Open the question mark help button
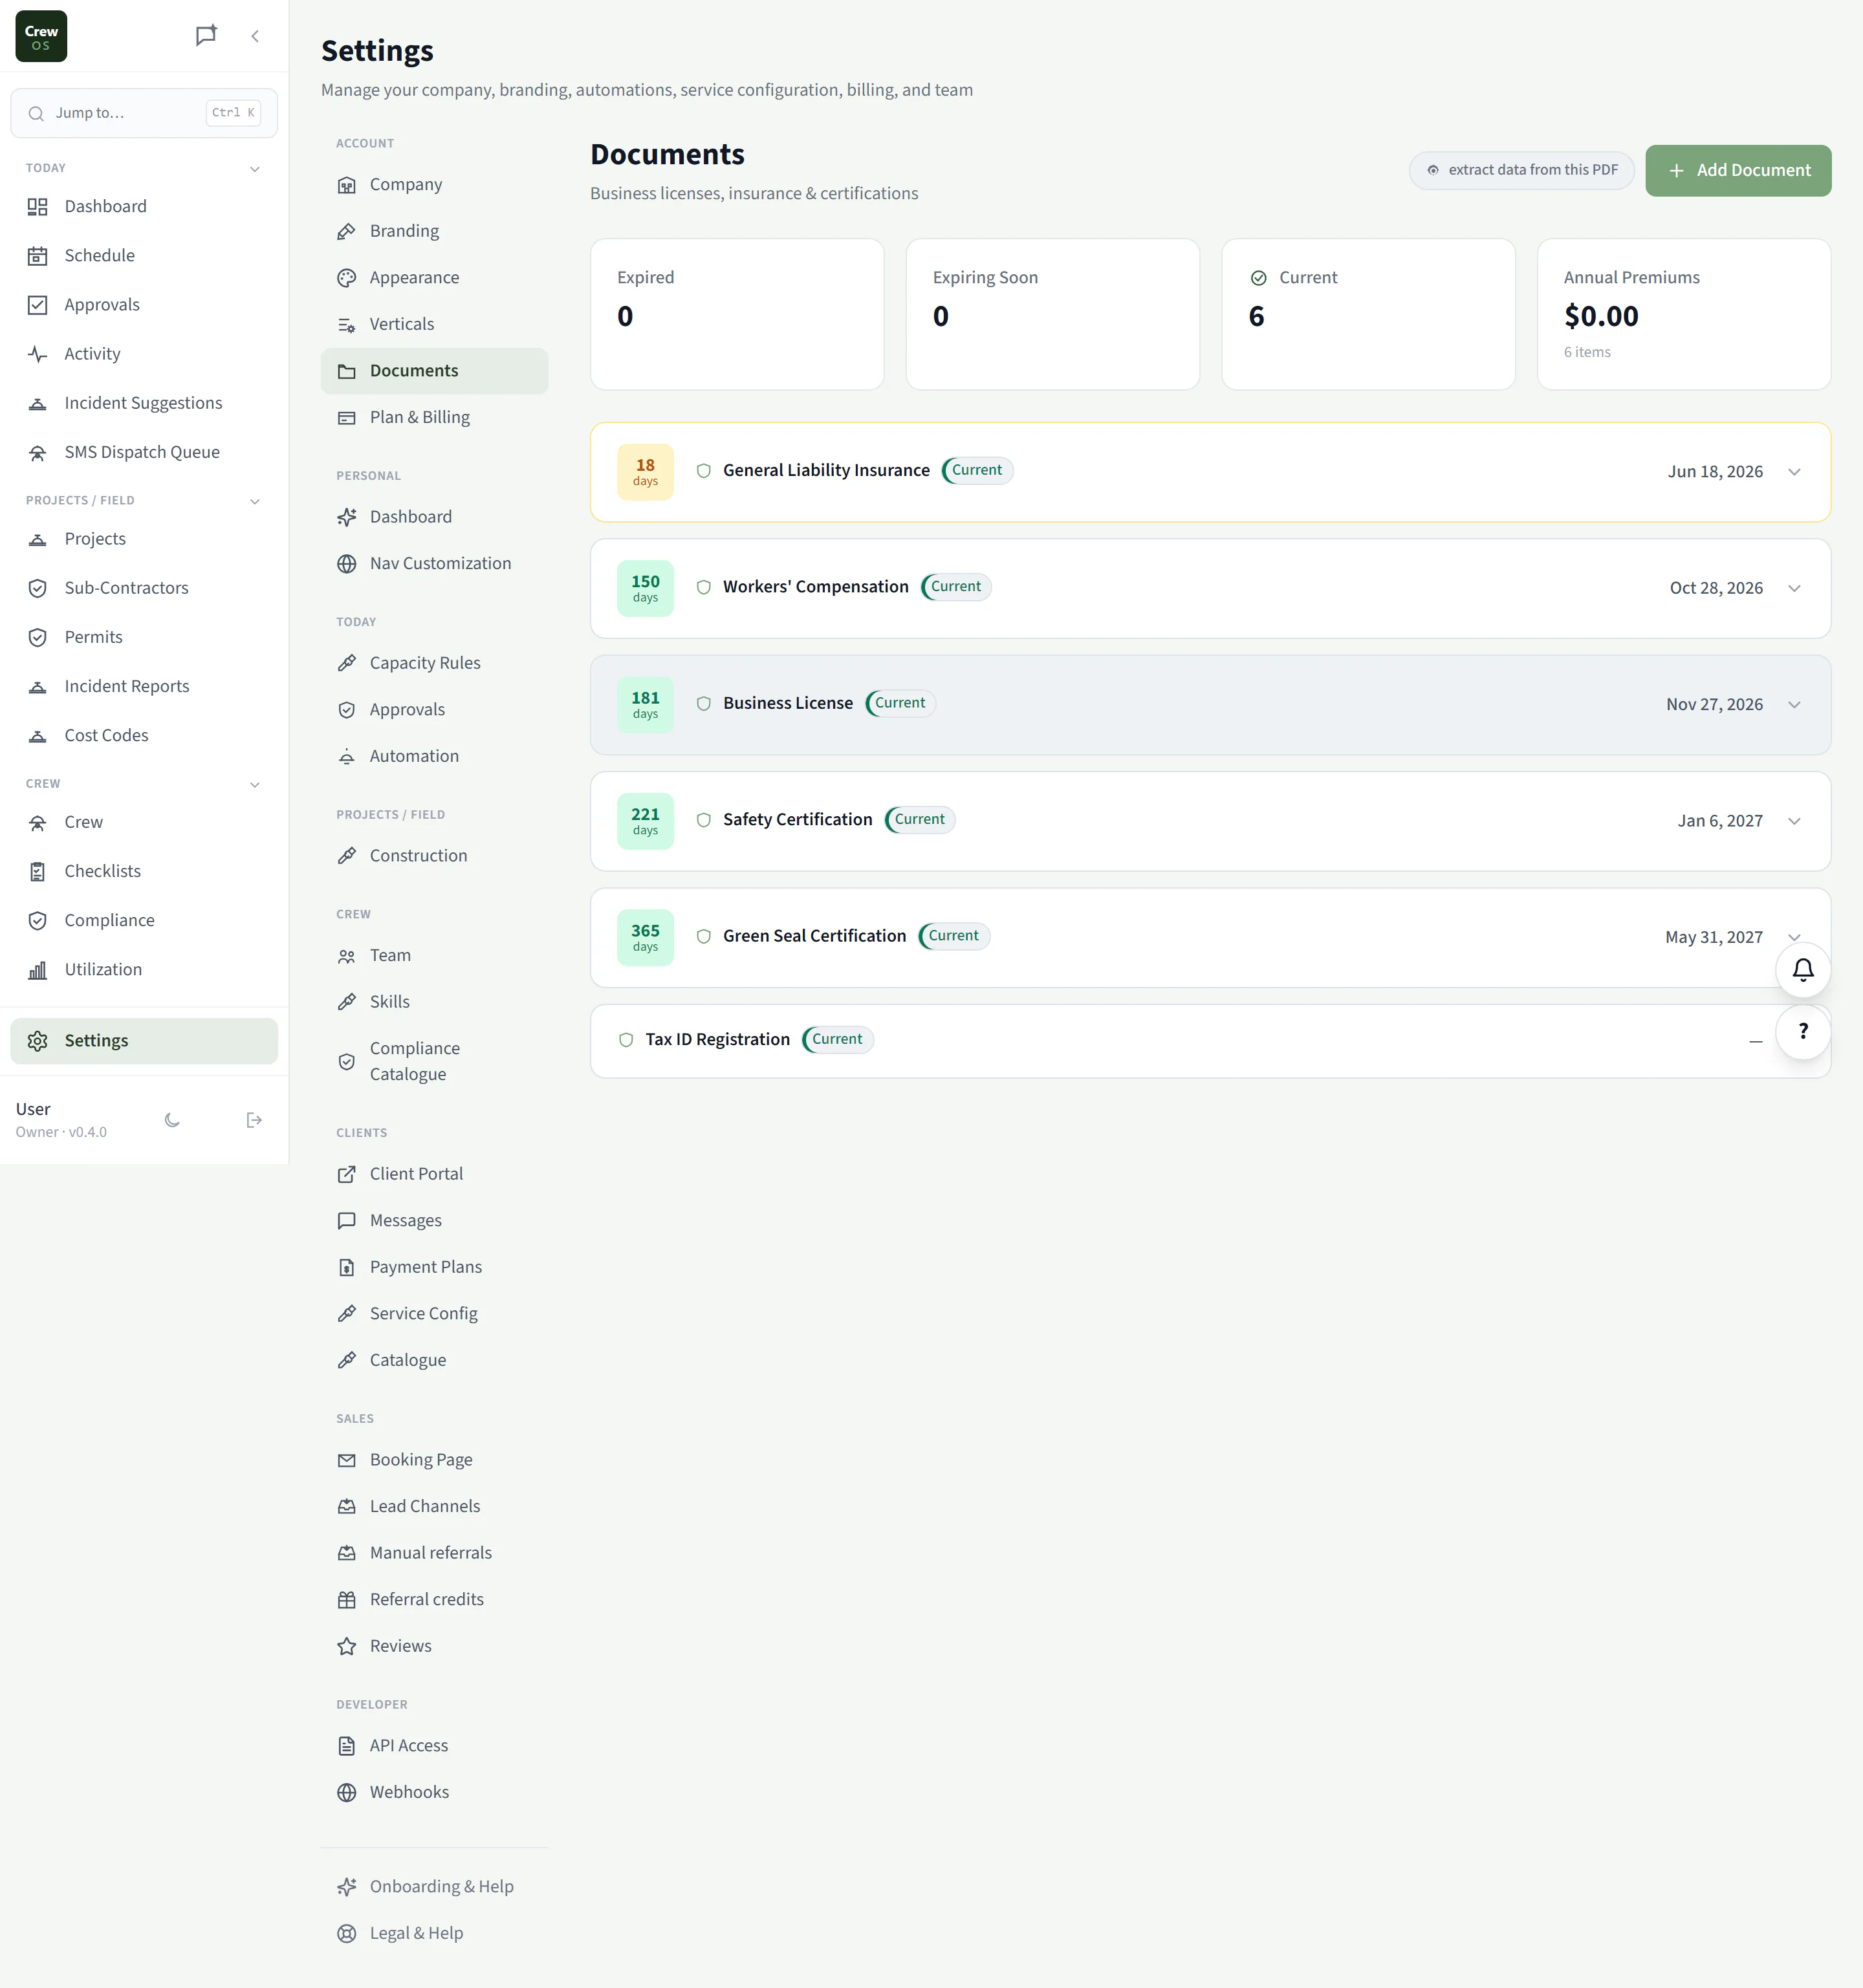Image resolution: width=1863 pixels, height=1988 pixels. tap(1802, 1031)
